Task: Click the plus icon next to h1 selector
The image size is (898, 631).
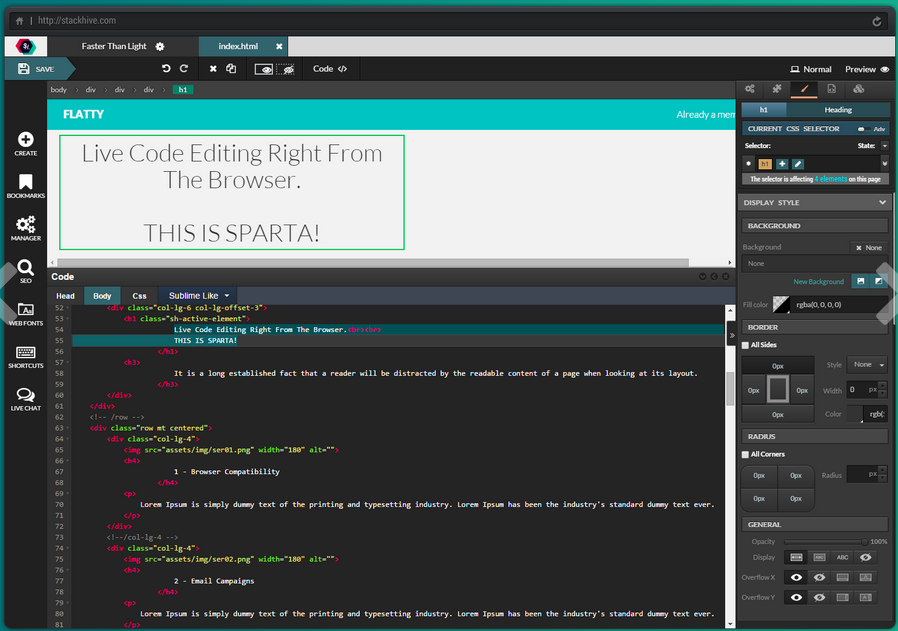Action: pyautogui.click(x=782, y=163)
